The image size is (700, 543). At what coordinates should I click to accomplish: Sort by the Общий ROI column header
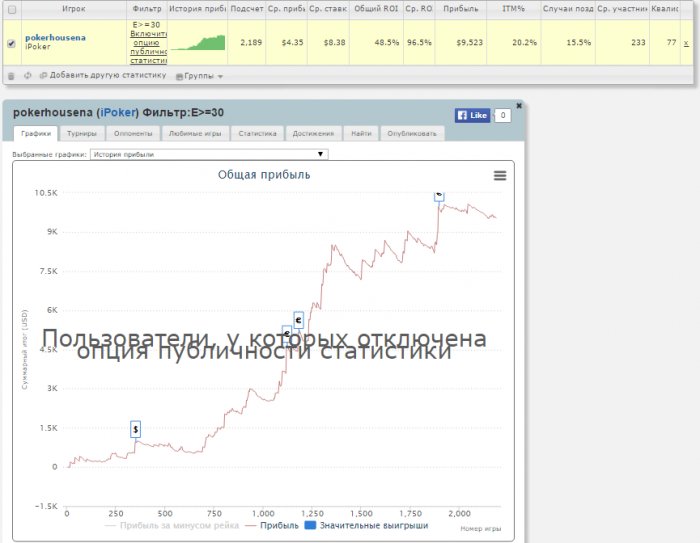point(376,9)
